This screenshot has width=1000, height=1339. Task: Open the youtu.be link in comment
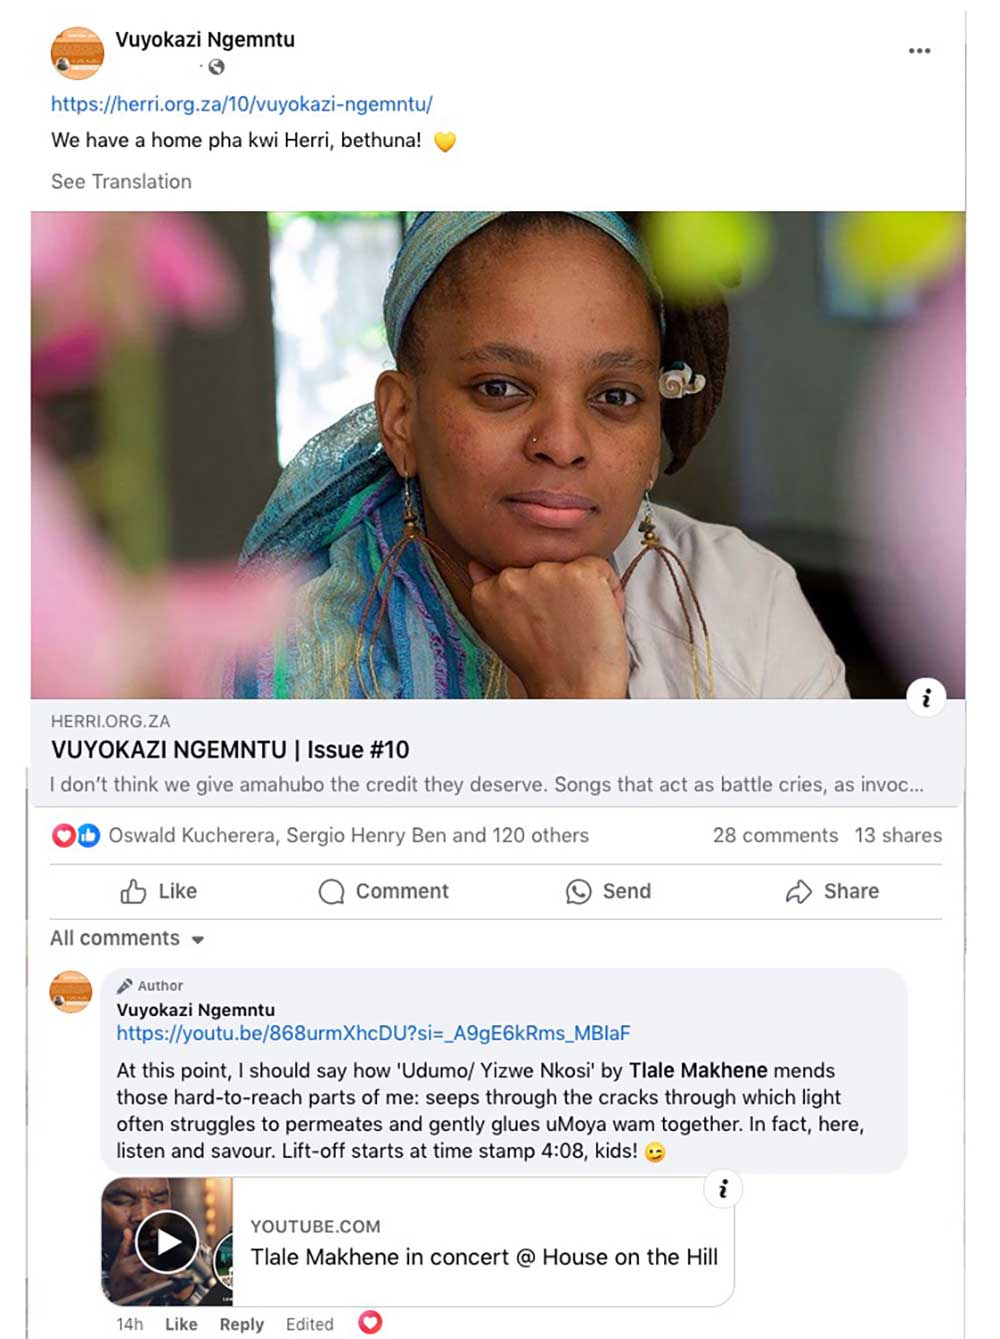click(x=373, y=1033)
